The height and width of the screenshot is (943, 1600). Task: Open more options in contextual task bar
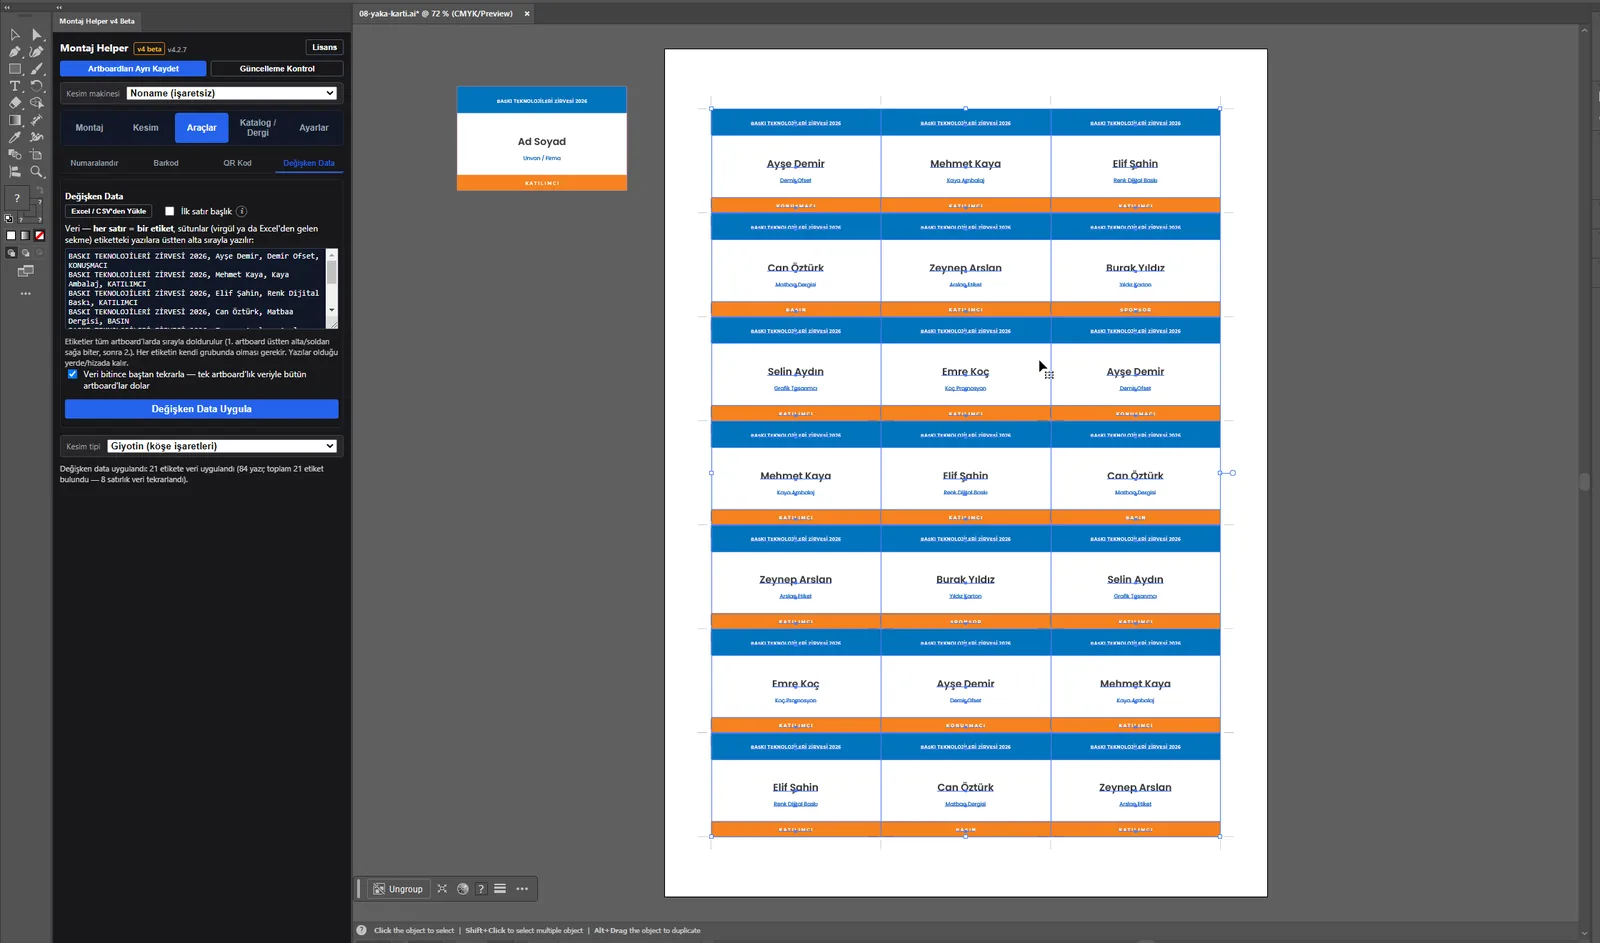522,889
